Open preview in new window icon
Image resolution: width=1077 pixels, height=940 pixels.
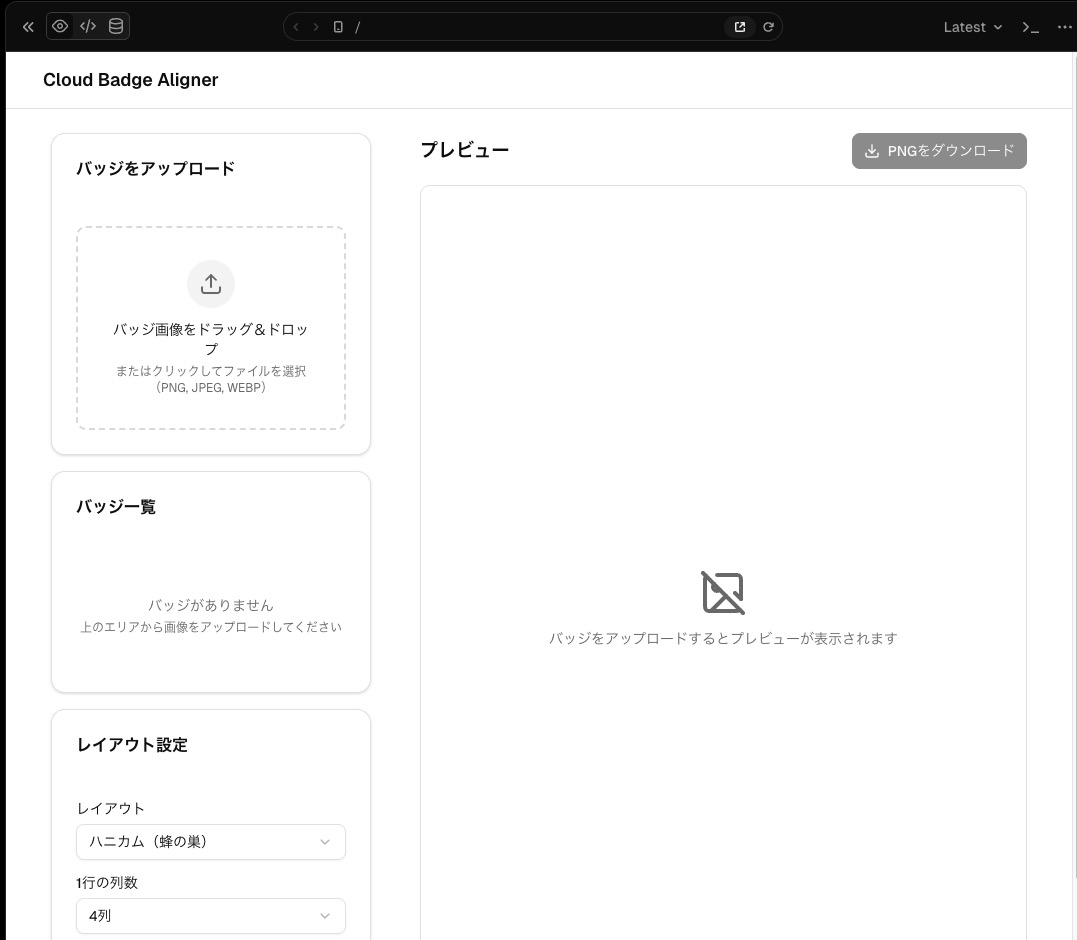740,27
